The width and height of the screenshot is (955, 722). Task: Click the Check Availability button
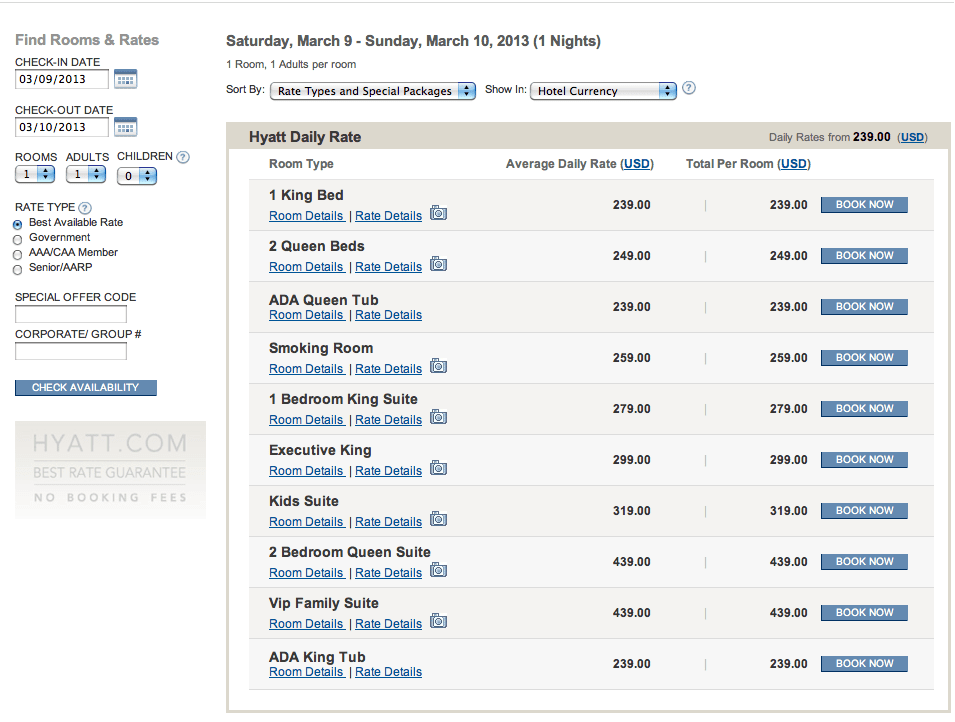pyautogui.click(x=86, y=388)
